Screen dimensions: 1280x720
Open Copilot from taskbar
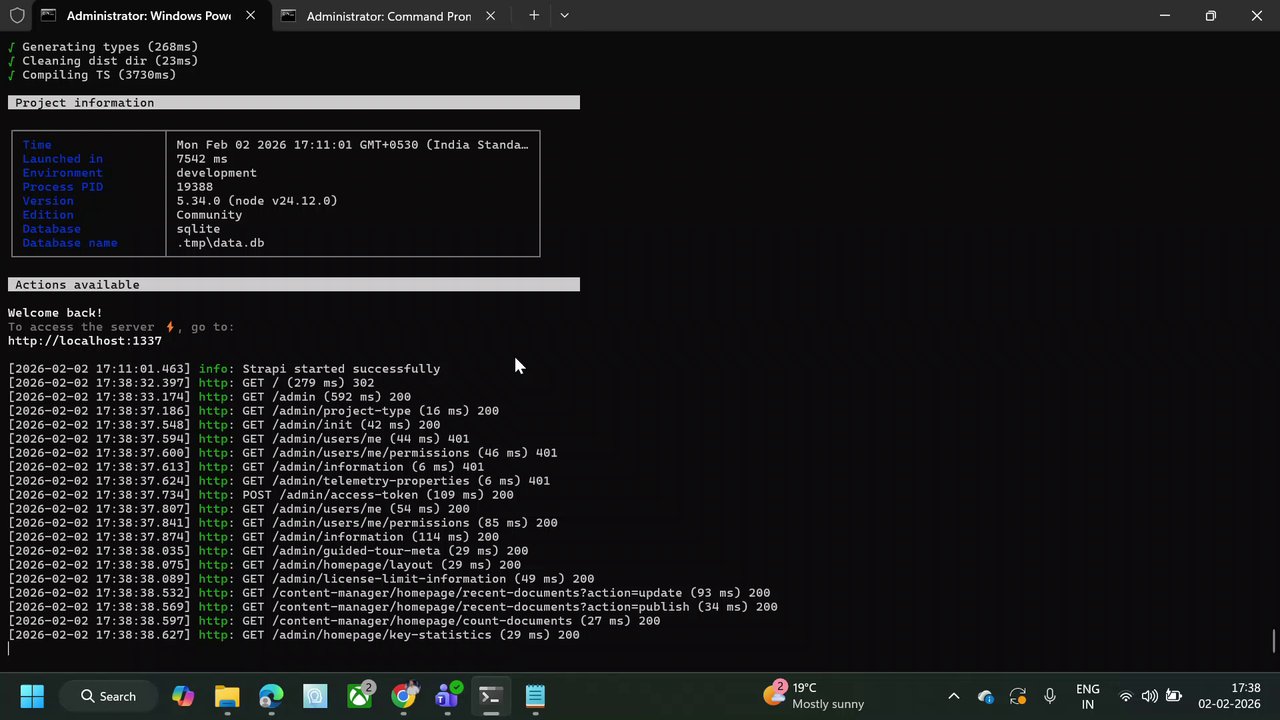pos(183,696)
